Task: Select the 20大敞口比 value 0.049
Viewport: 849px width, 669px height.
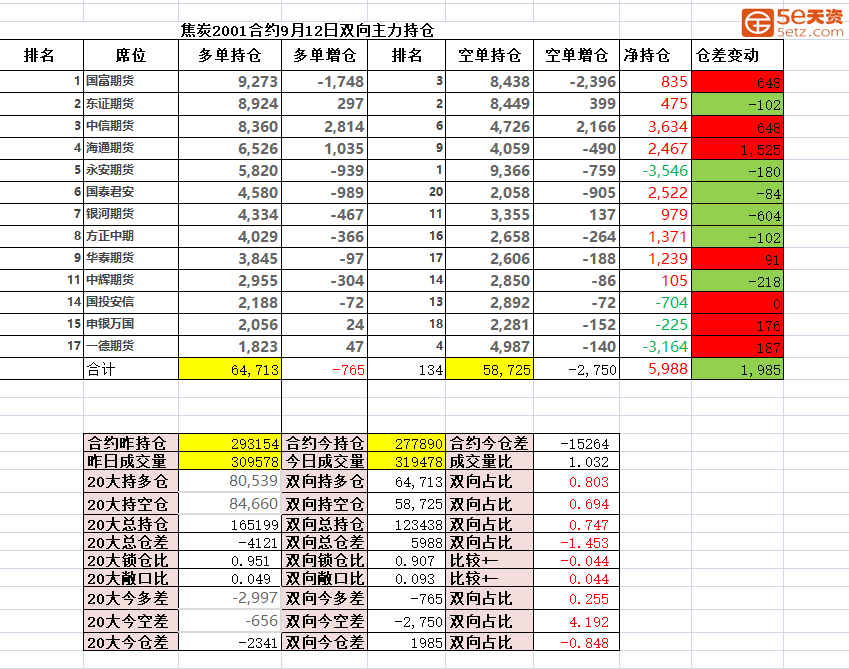Action: coord(230,578)
